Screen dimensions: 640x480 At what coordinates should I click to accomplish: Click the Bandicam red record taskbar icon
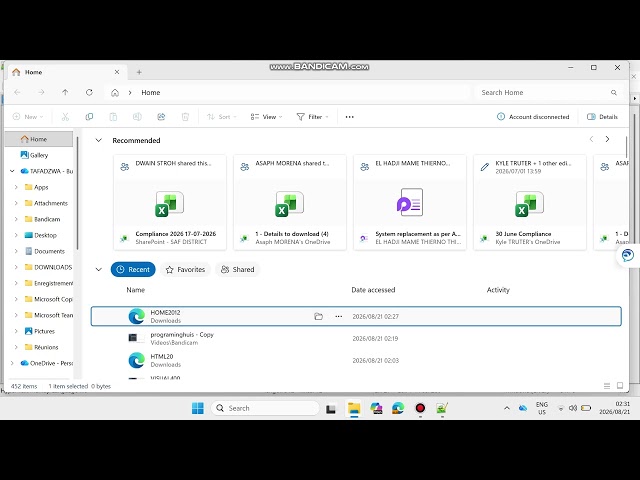[x=420, y=408]
